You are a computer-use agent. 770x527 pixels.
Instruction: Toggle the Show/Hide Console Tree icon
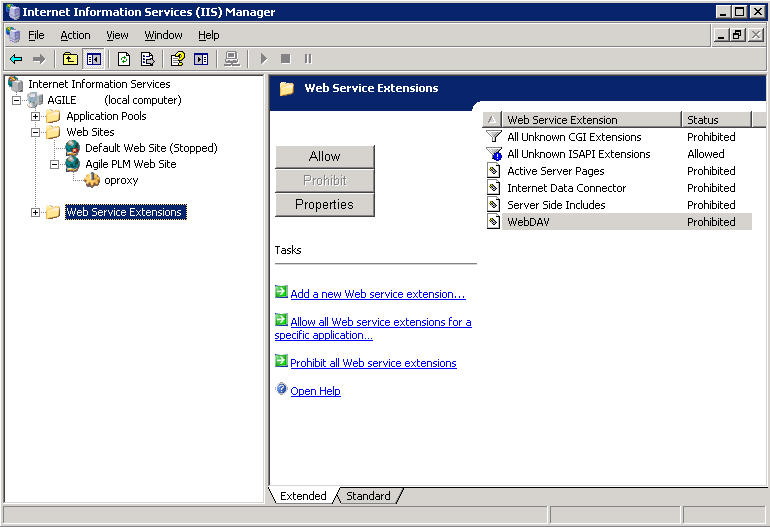[x=93, y=59]
